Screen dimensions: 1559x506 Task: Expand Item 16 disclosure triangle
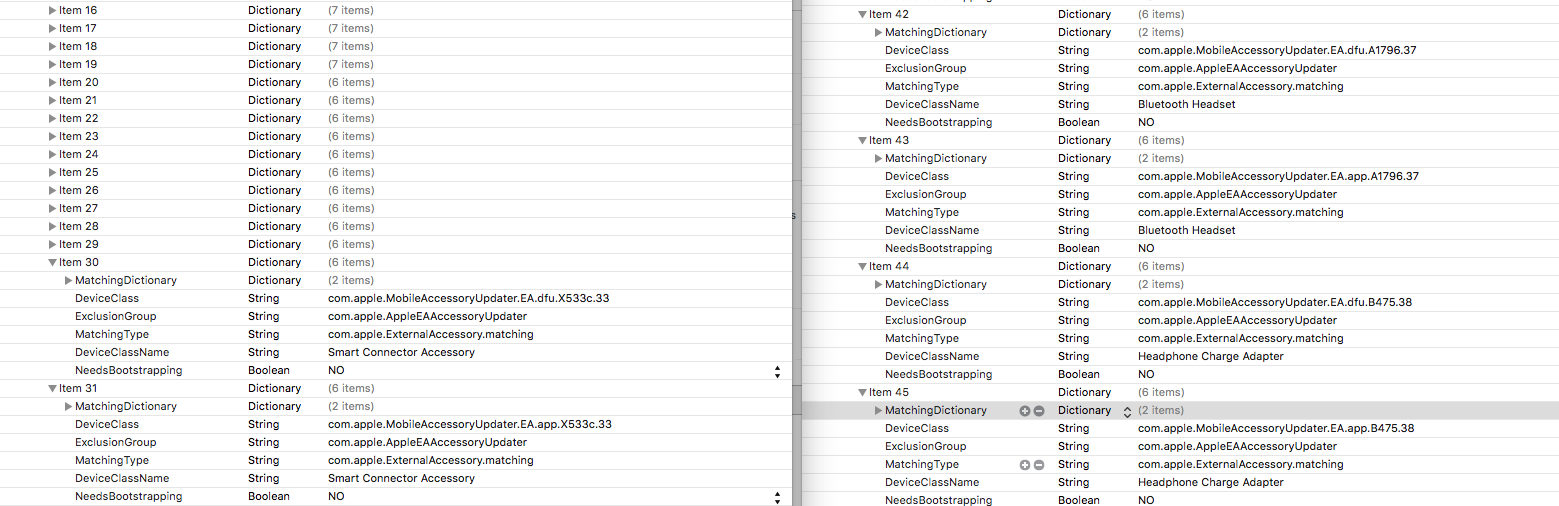click(53, 11)
